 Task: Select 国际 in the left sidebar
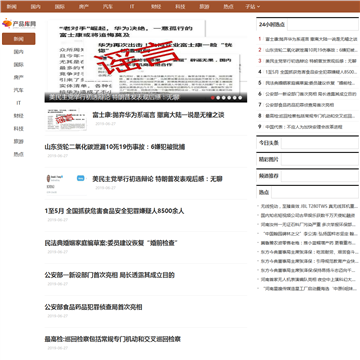coord(19,64)
